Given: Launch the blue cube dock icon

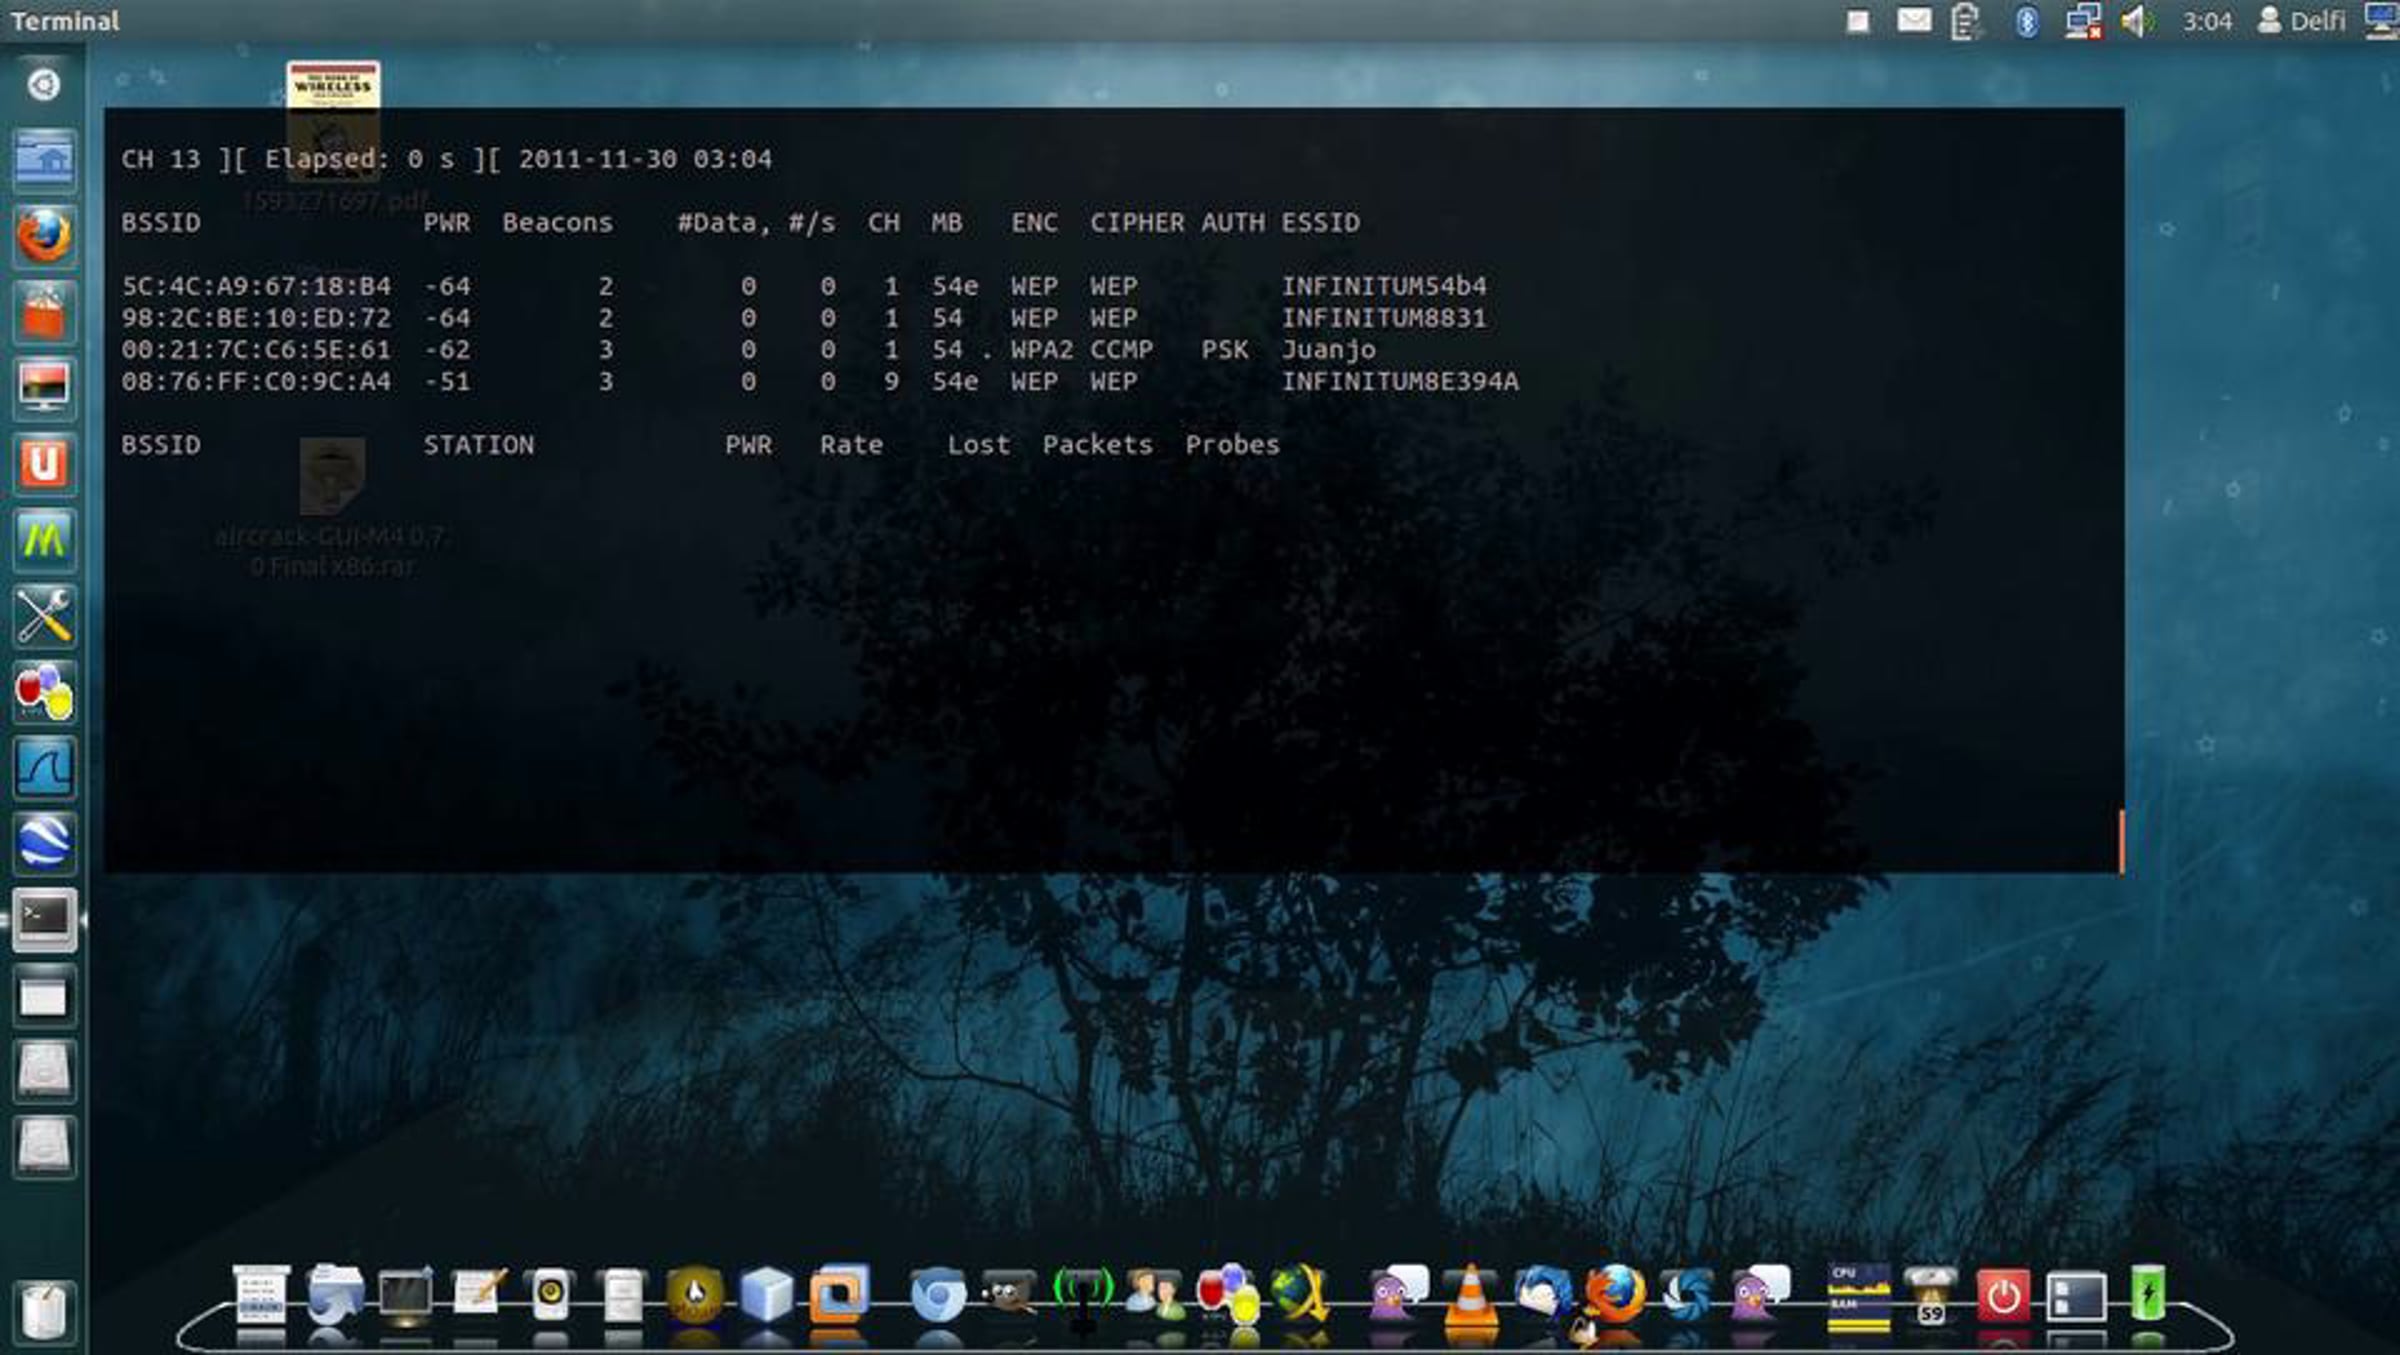Looking at the screenshot, I should [x=767, y=1294].
